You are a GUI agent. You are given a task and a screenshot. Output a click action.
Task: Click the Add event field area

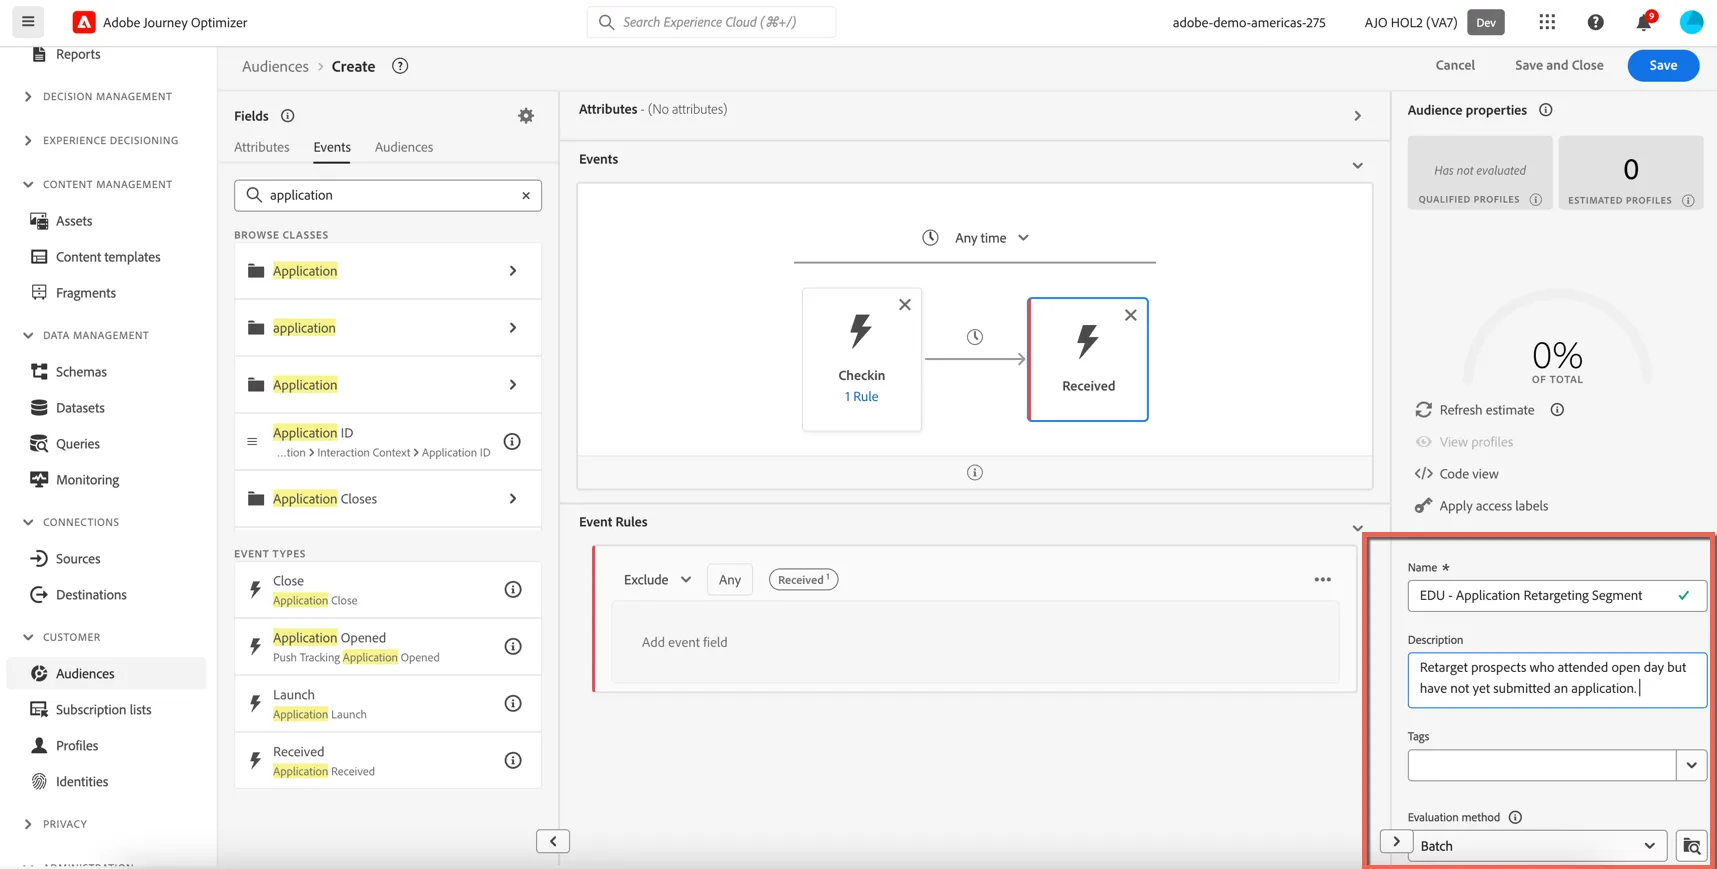click(x=975, y=643)
